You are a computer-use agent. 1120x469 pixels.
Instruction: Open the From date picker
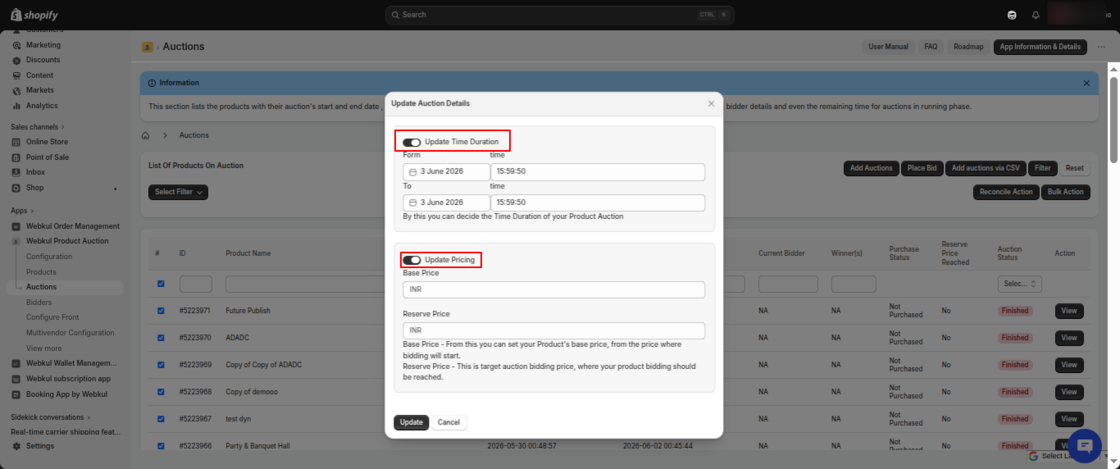tap(446, 172)
